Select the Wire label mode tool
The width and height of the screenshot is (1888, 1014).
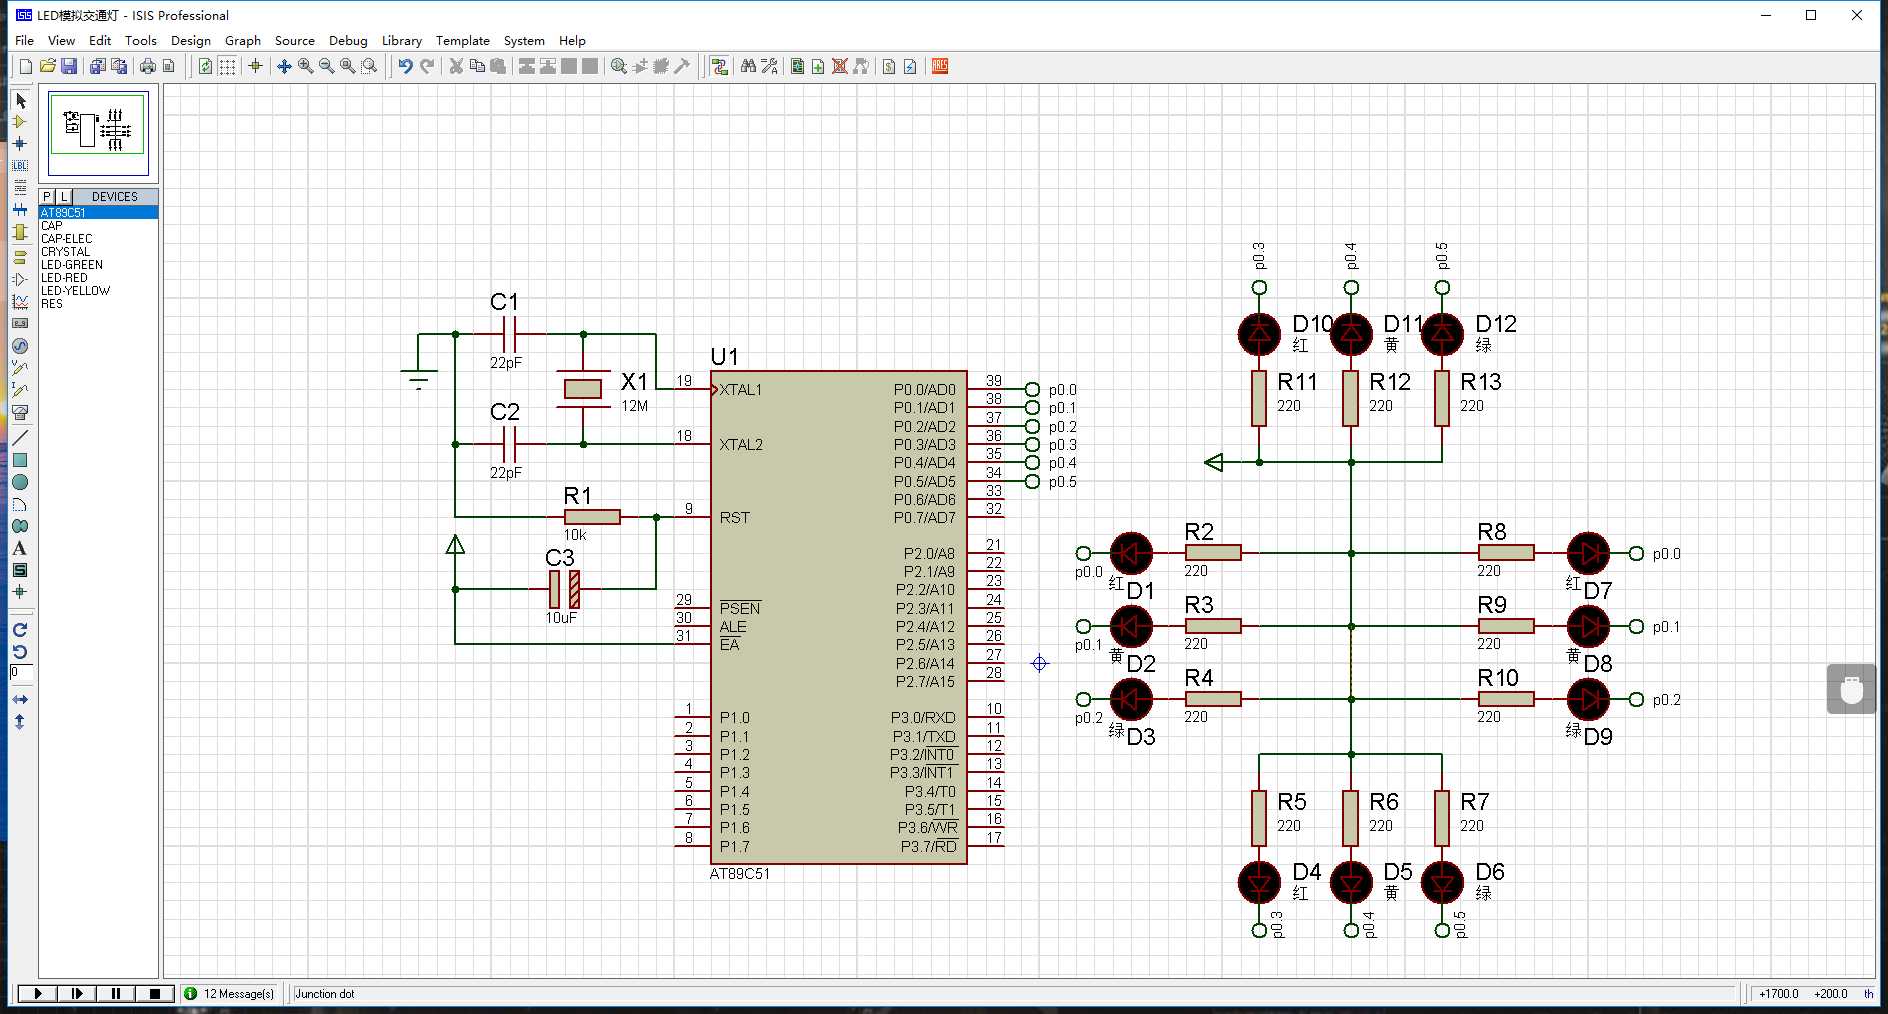pos(20,166)
